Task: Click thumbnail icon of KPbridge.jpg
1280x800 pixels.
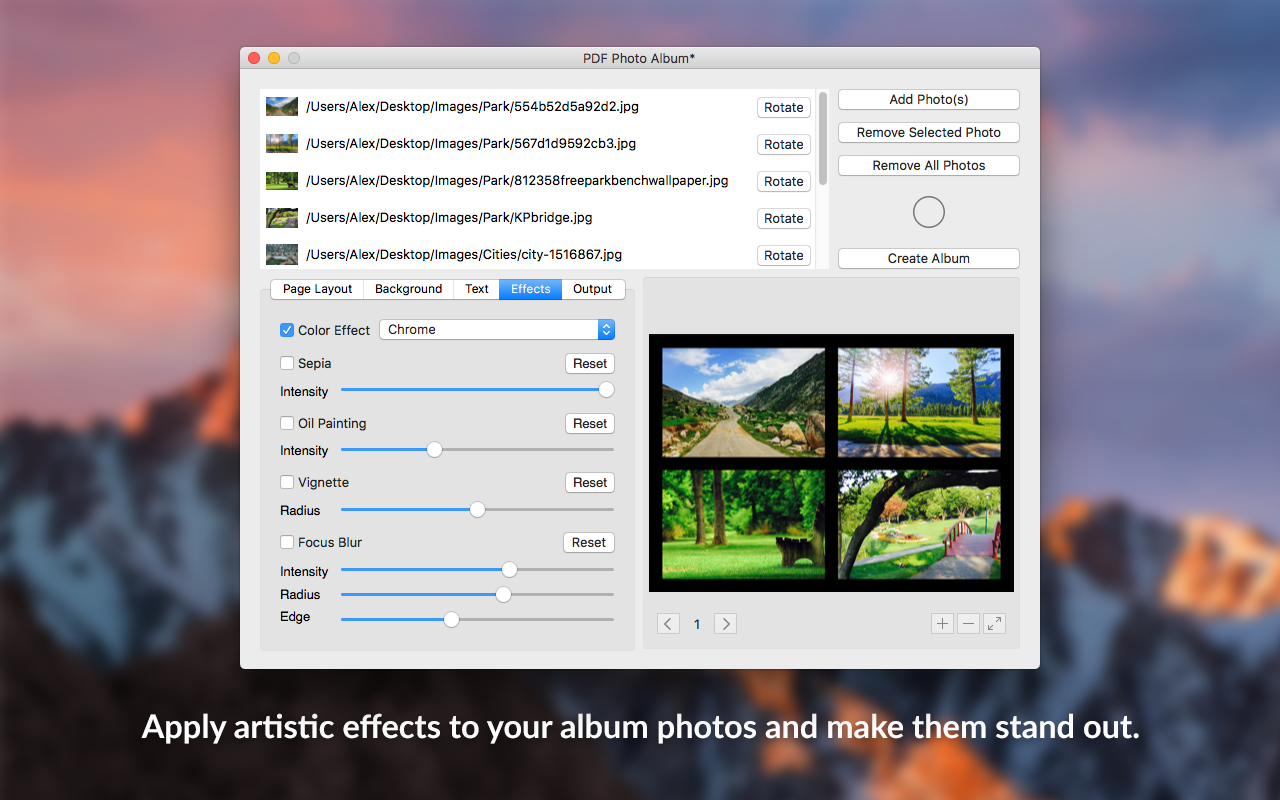Action: 282,218
